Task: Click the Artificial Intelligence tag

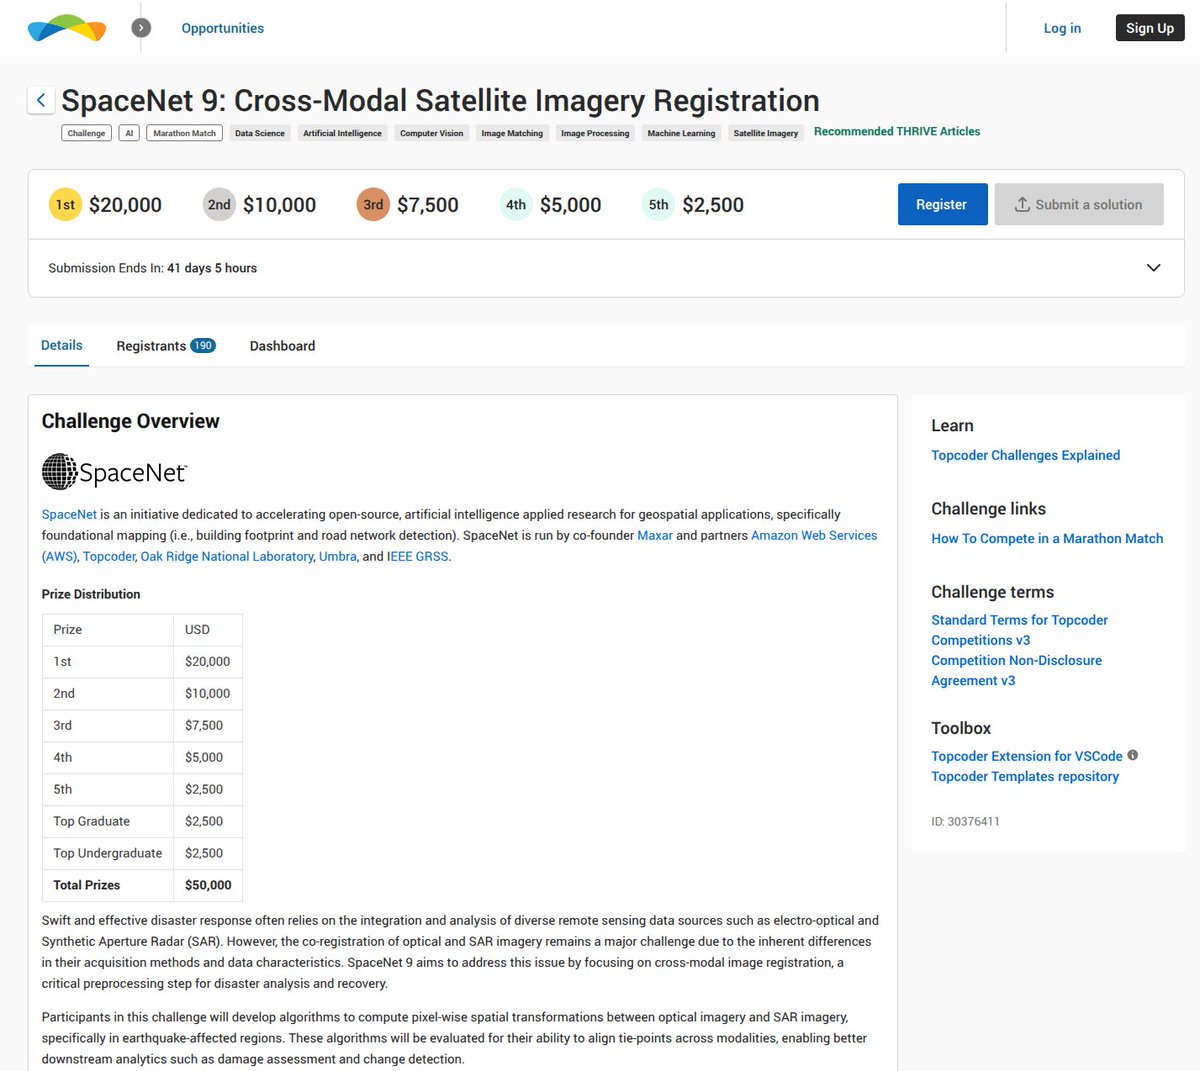Action: point(342,133)
